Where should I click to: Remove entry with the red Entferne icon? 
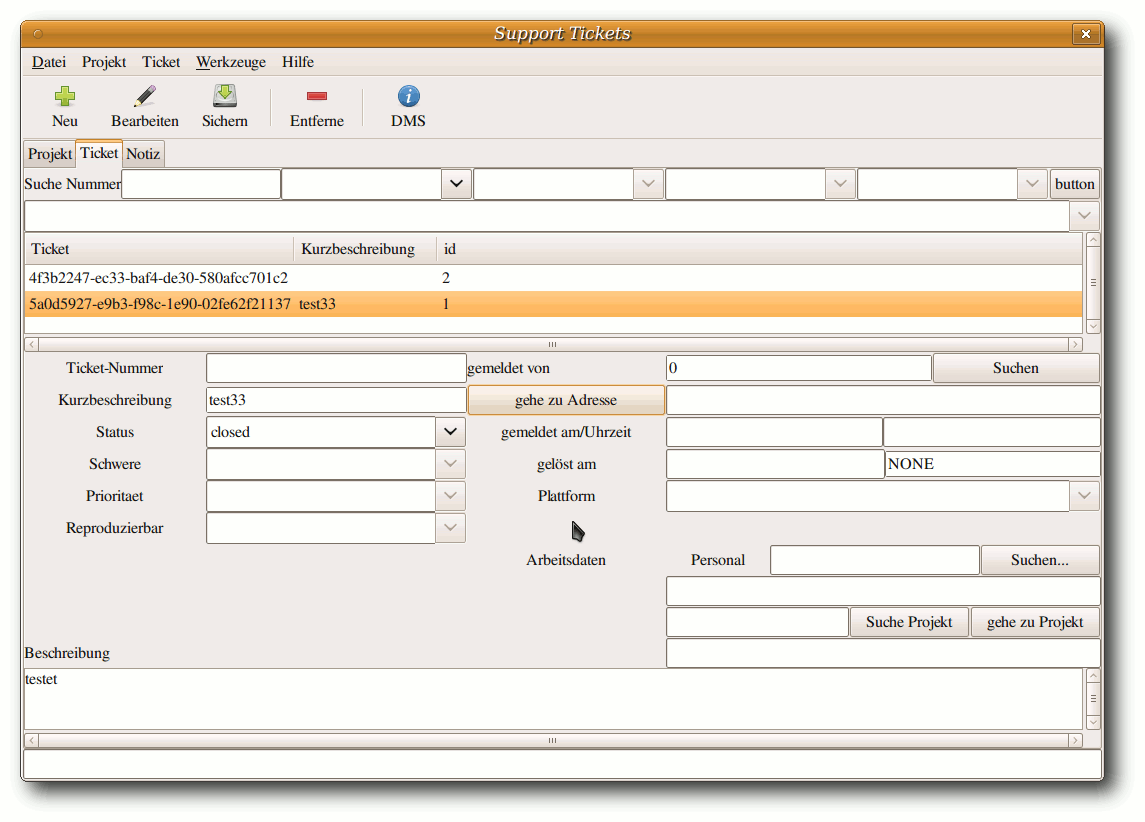tap(317, 96)
